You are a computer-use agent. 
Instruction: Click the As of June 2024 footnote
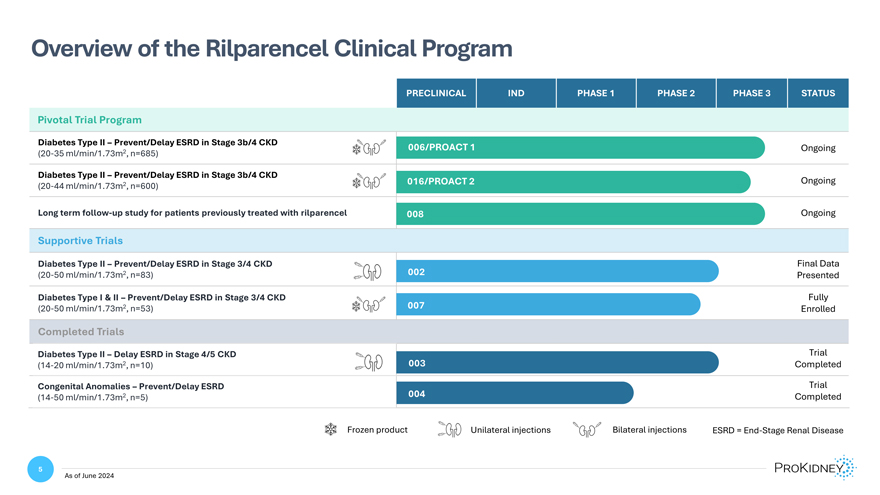pyautogui.click(x=89, y=475)
